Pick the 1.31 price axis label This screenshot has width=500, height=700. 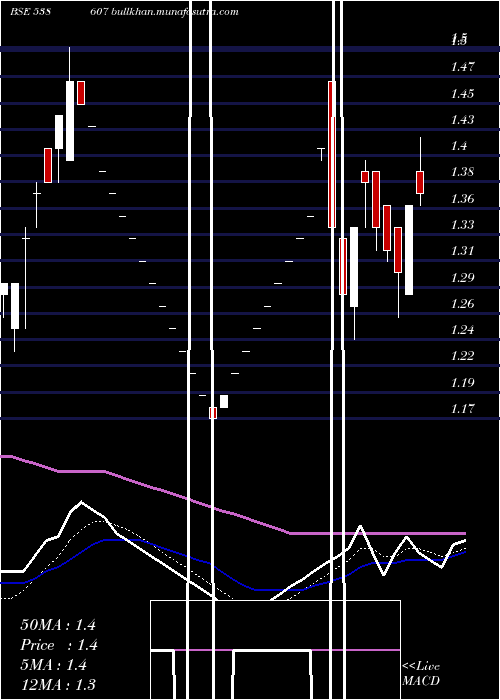click(x=463, y=251)
